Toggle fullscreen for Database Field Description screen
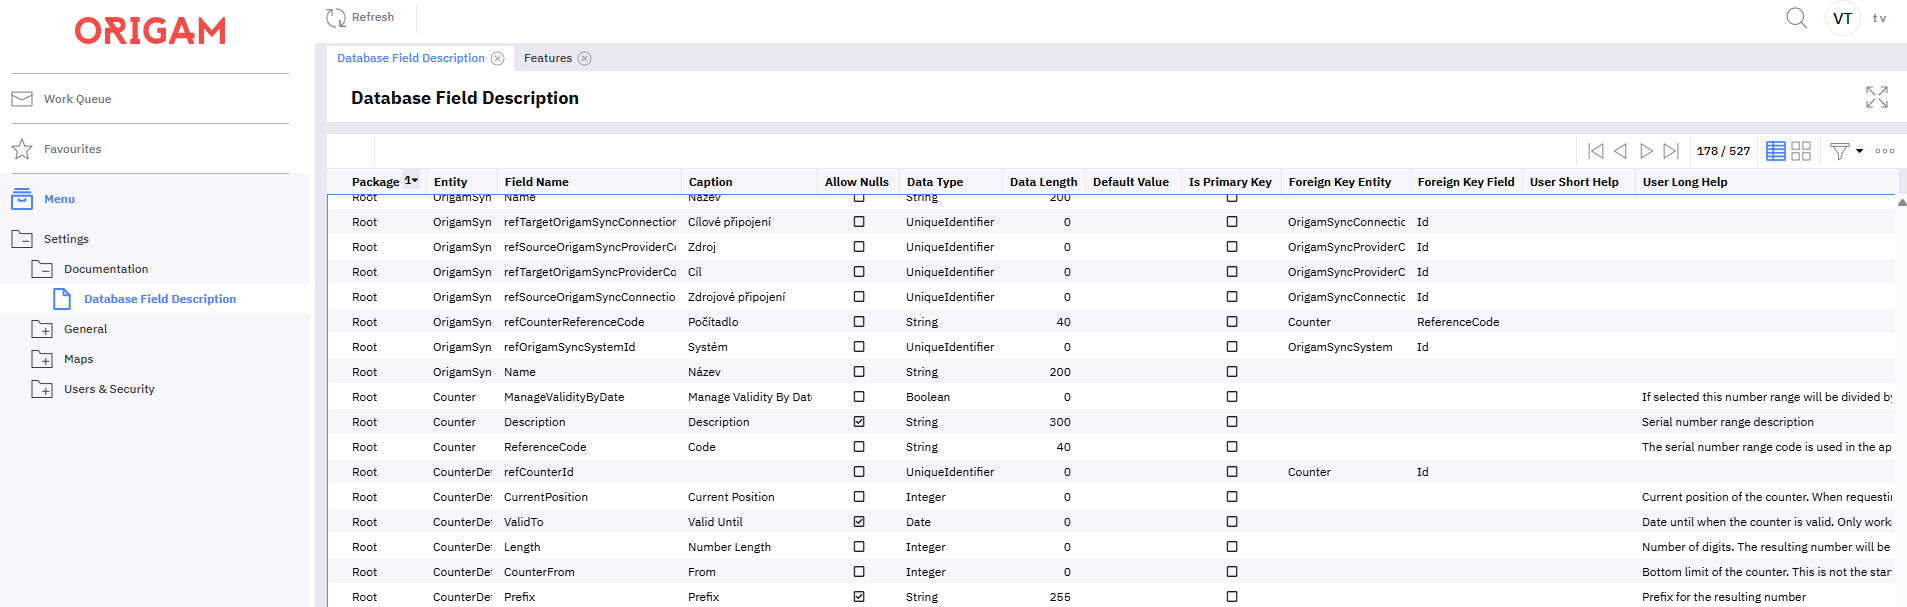Image resolution: width=1907 pixels, height=607 pixels. pos(1876,97)
